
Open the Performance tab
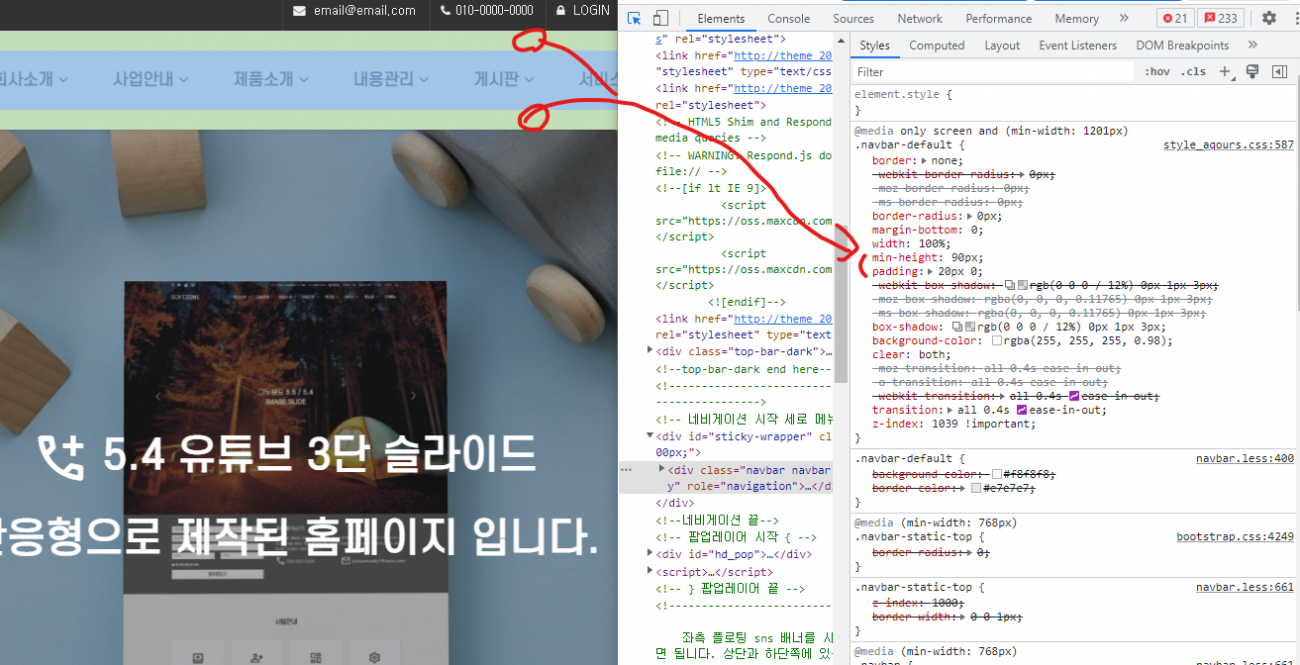pos(998,18)
